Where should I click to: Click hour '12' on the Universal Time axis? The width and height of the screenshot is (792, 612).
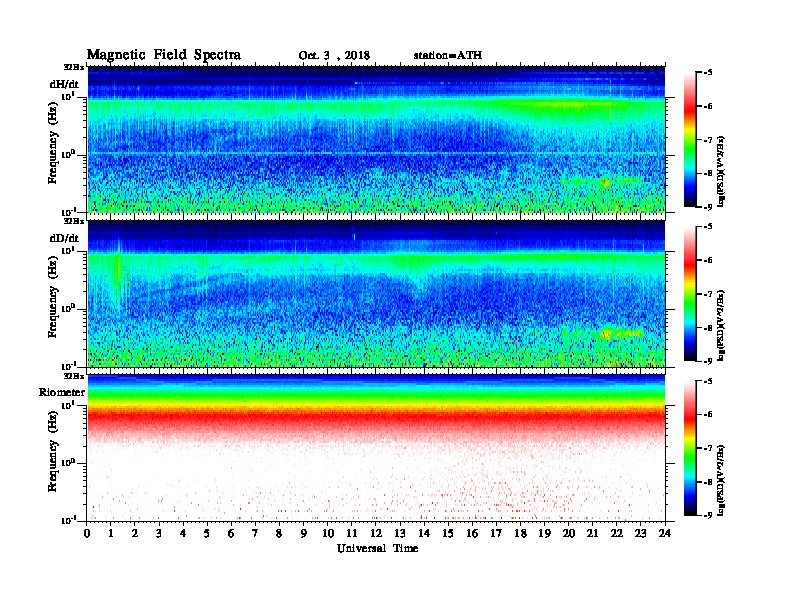click(x=376, y=533)
